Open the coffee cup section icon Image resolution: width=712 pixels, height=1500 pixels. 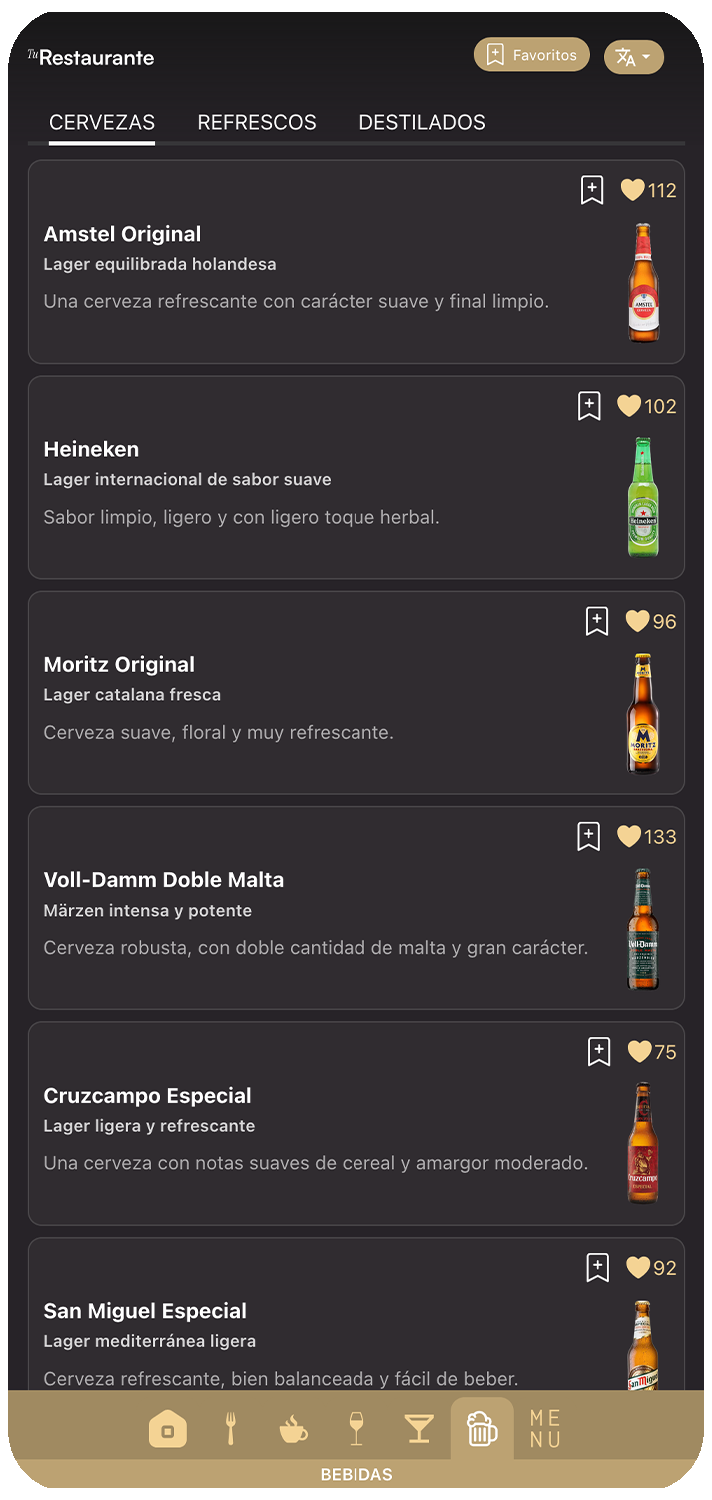[x=293, y=1430]
